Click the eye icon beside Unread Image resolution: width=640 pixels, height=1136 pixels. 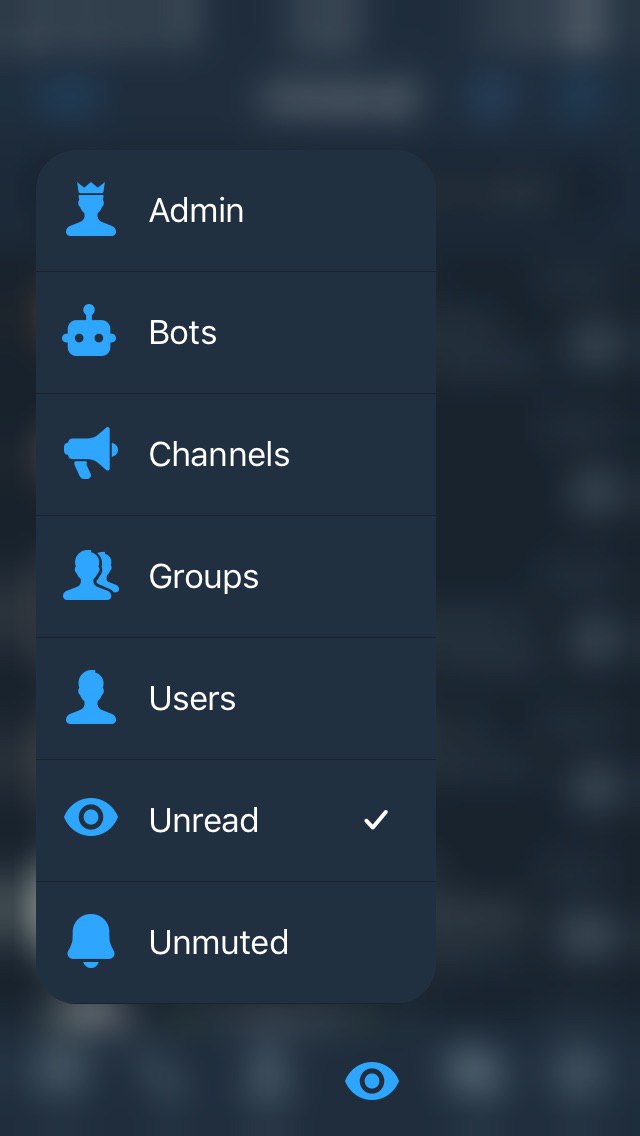click(x=91, y=817)
